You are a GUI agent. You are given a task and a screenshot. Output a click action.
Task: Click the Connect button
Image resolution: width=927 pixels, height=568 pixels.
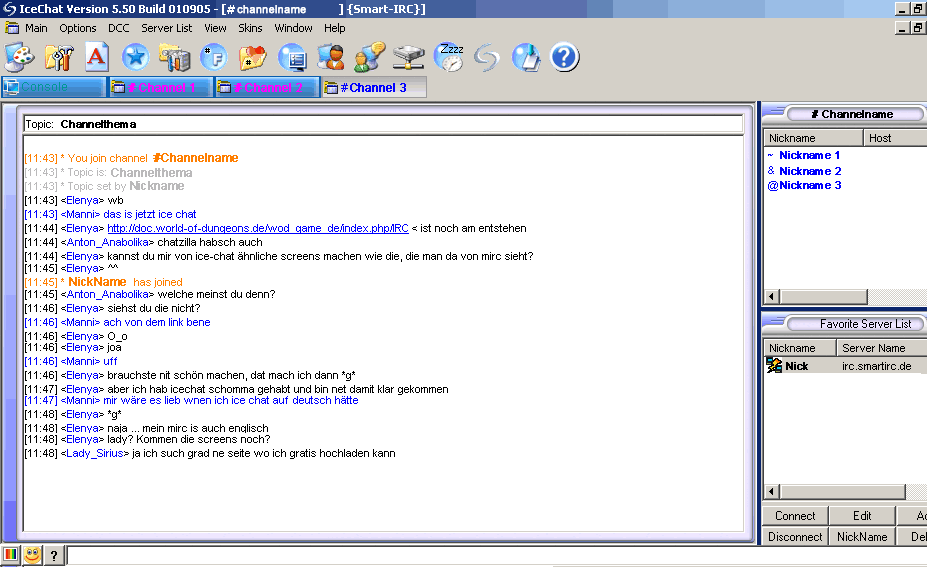coord(795,516)
